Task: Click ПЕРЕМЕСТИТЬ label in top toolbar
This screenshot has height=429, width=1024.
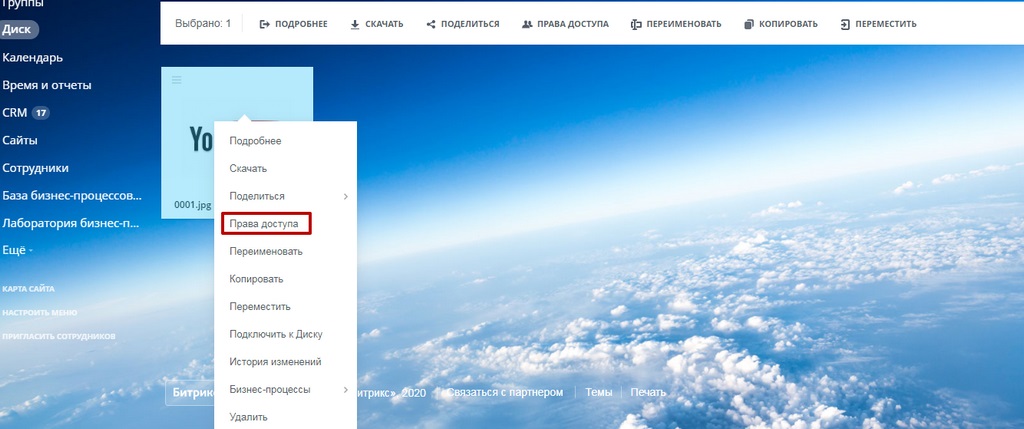Action: pyautogui.click(x=886, y=24)
